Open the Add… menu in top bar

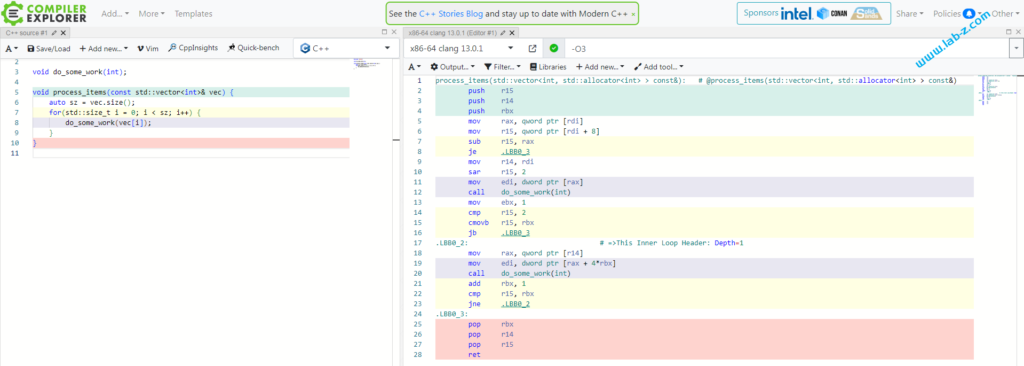[115, 13]
